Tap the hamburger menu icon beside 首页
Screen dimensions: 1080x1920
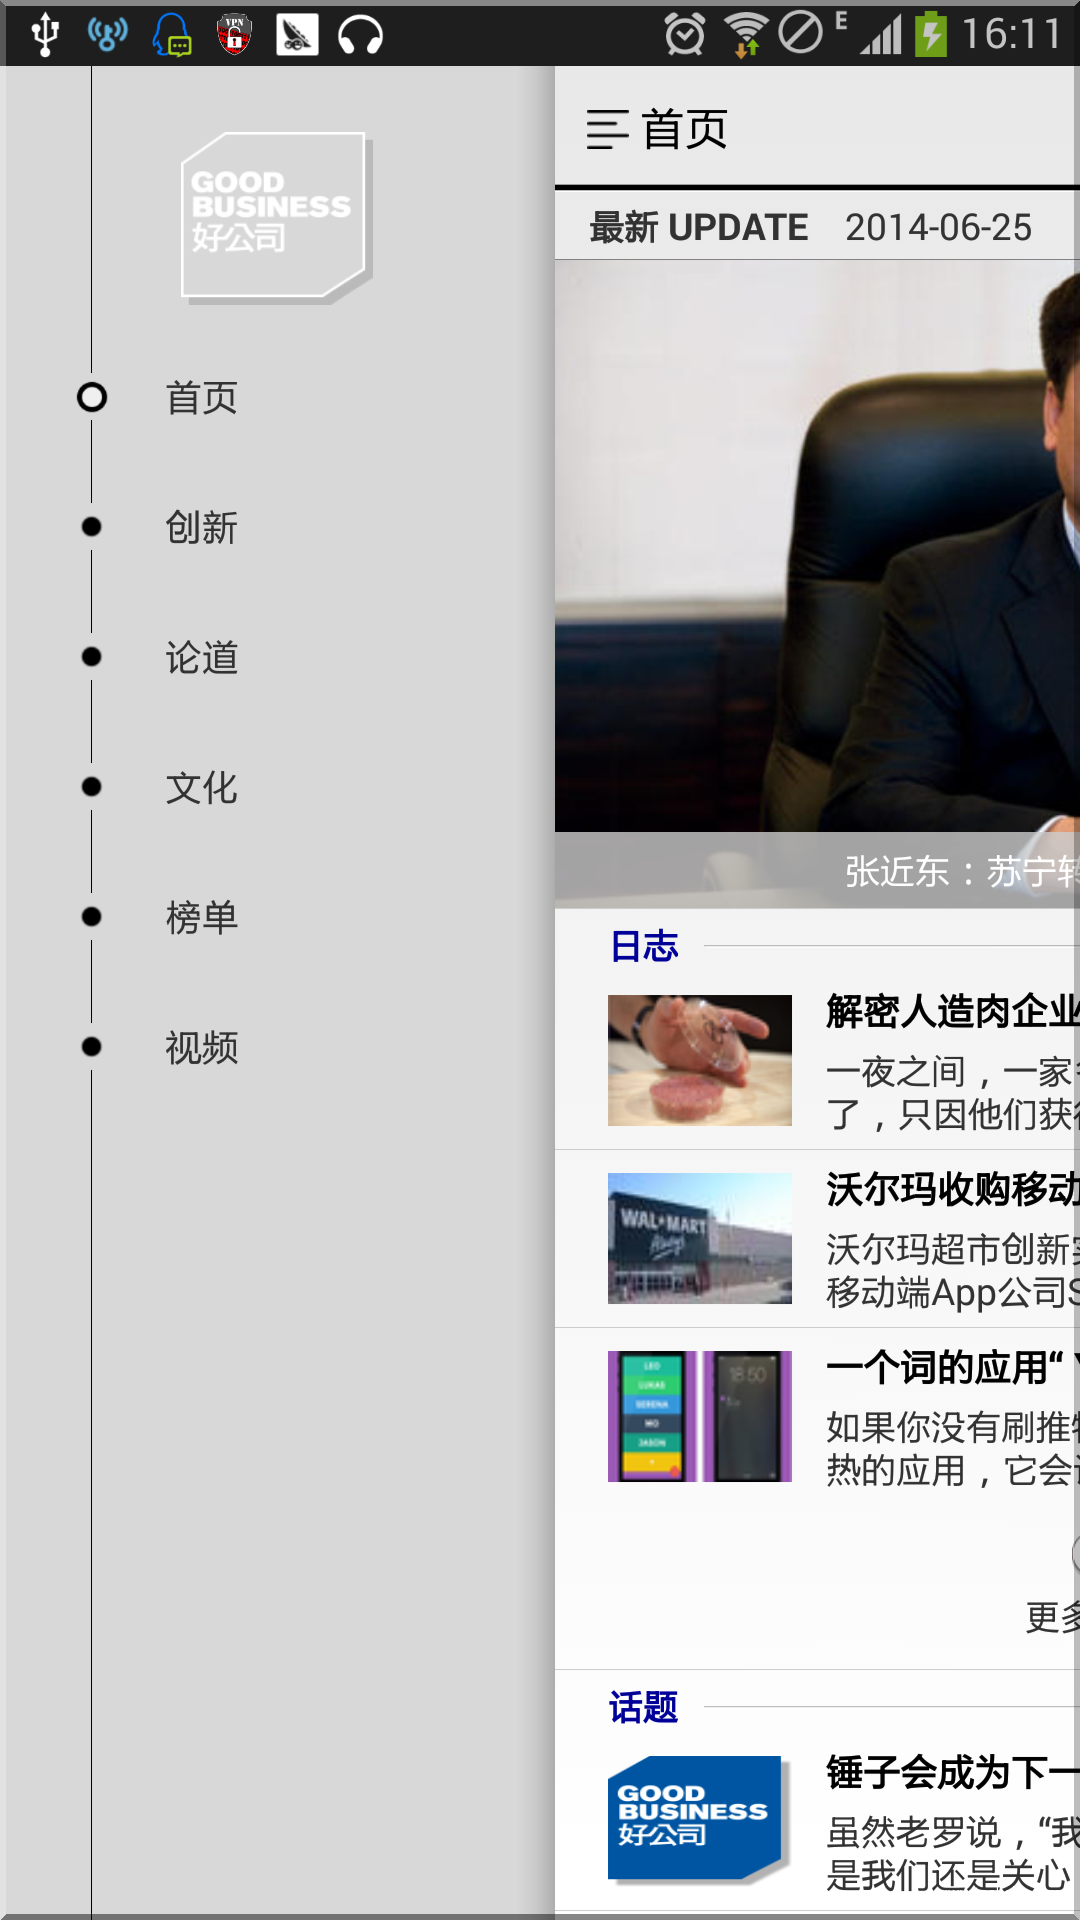pyautogui.click(x=607, y=130)
